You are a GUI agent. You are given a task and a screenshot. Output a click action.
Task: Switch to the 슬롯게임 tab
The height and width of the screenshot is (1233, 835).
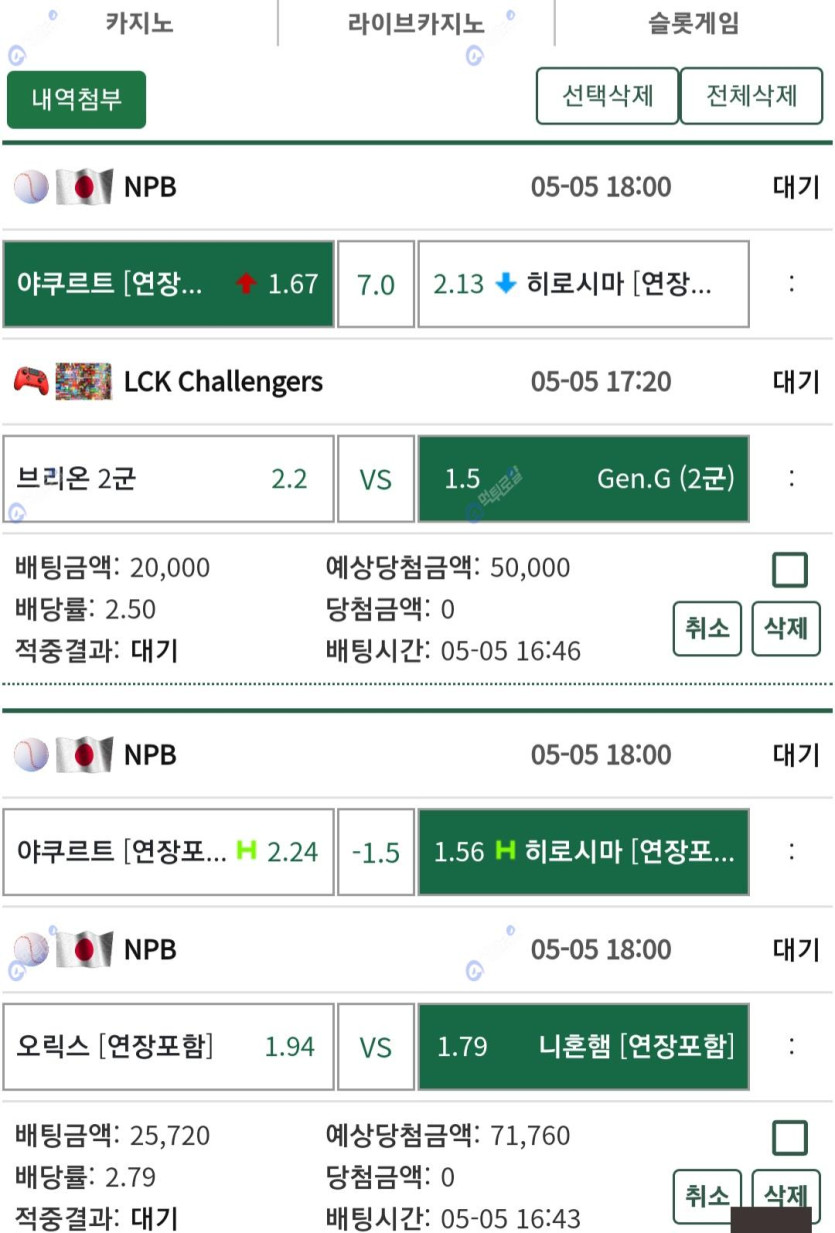coord(694,23)
